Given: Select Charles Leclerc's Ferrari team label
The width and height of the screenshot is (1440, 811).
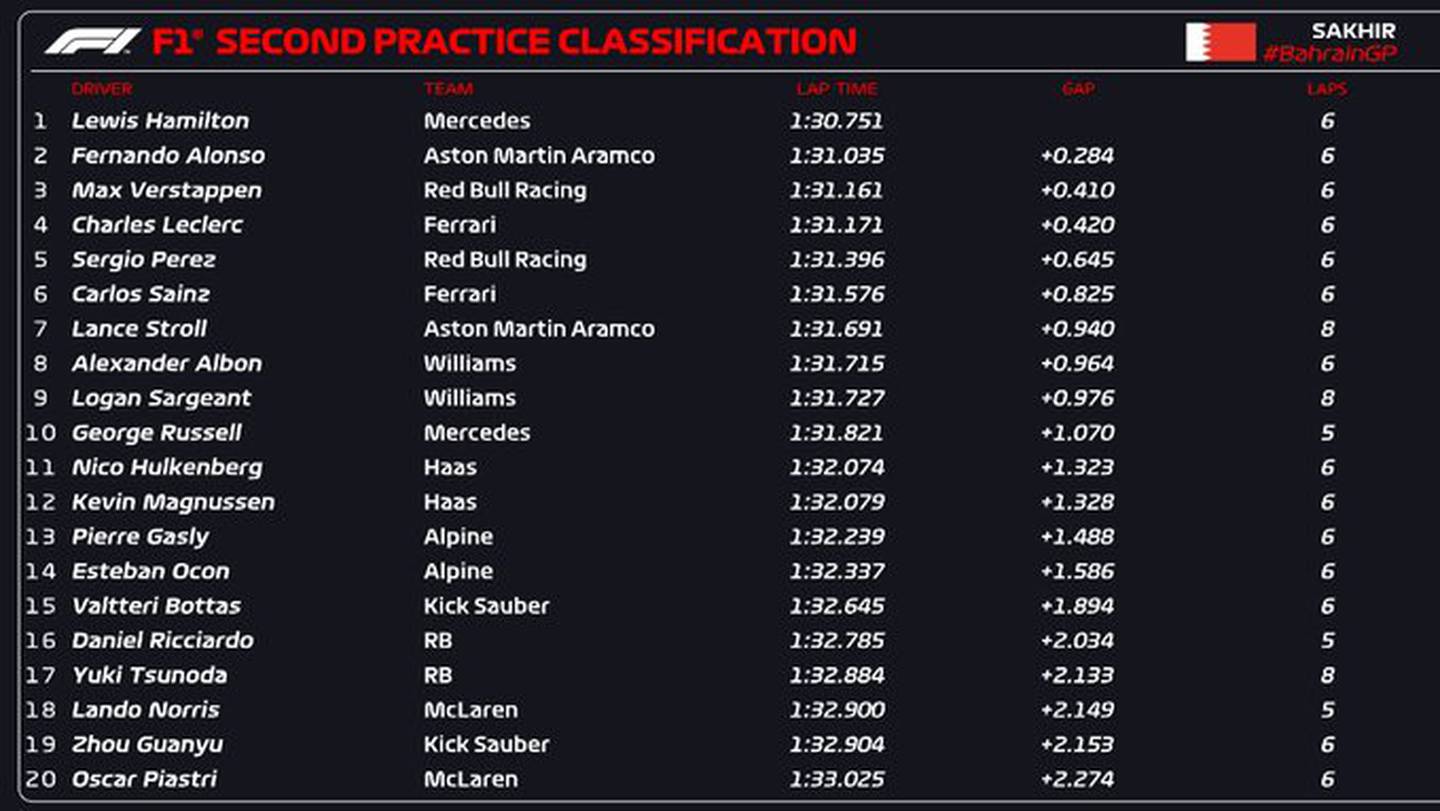Looking at the screenshot, I should click(460, 225).
